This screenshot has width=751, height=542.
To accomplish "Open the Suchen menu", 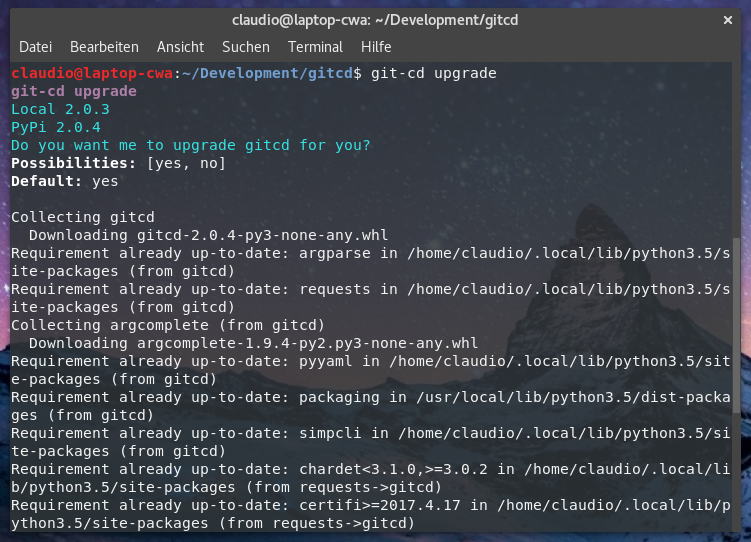I will (246, 47).
